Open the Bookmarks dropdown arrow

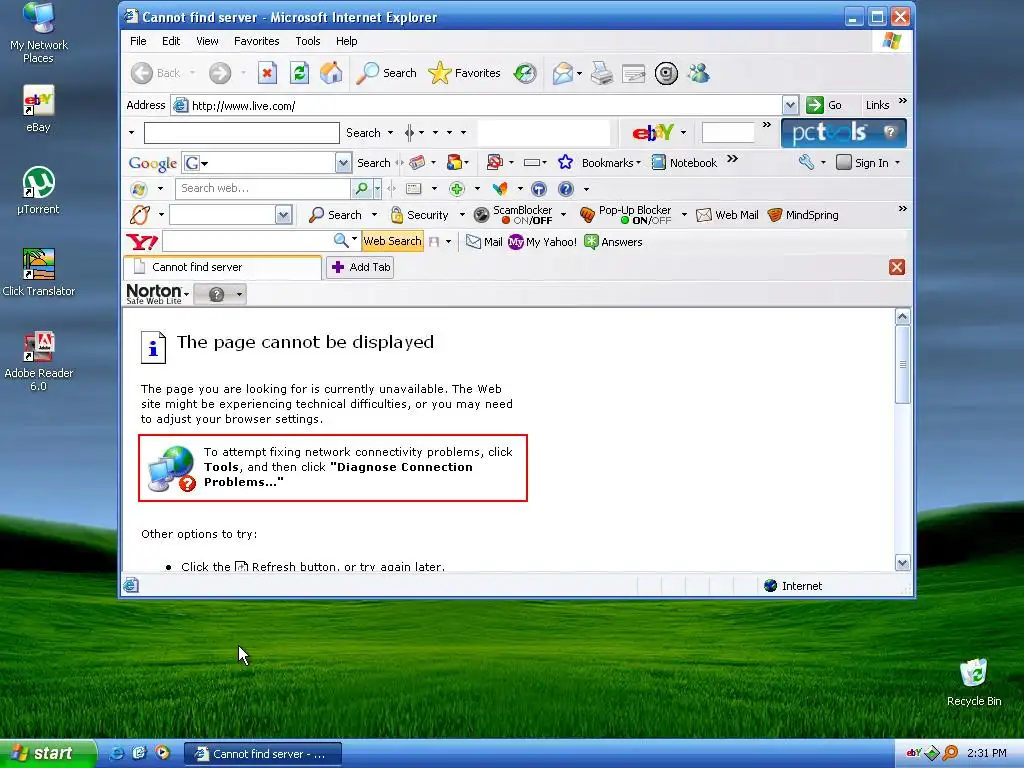coord(638,163)
